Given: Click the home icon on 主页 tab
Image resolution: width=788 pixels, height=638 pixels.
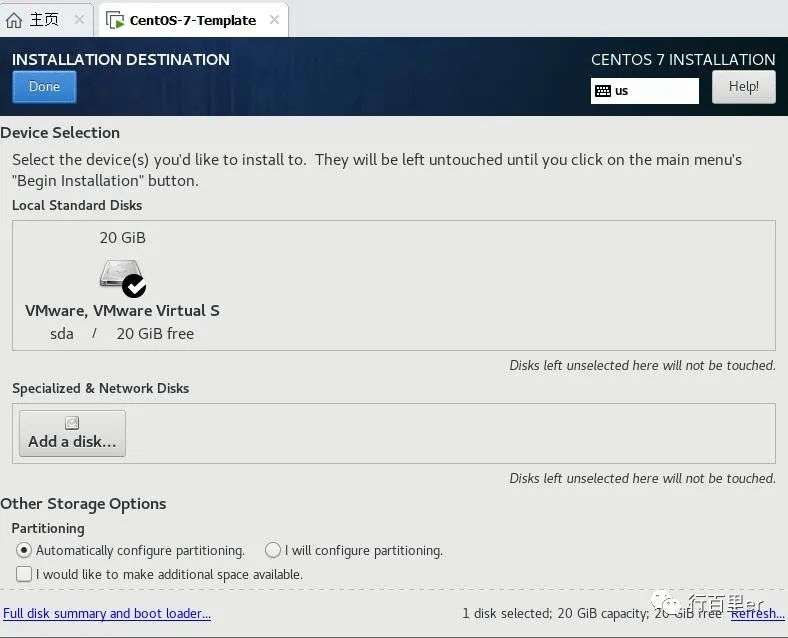Looking at the screenshot, I should 14,20.
